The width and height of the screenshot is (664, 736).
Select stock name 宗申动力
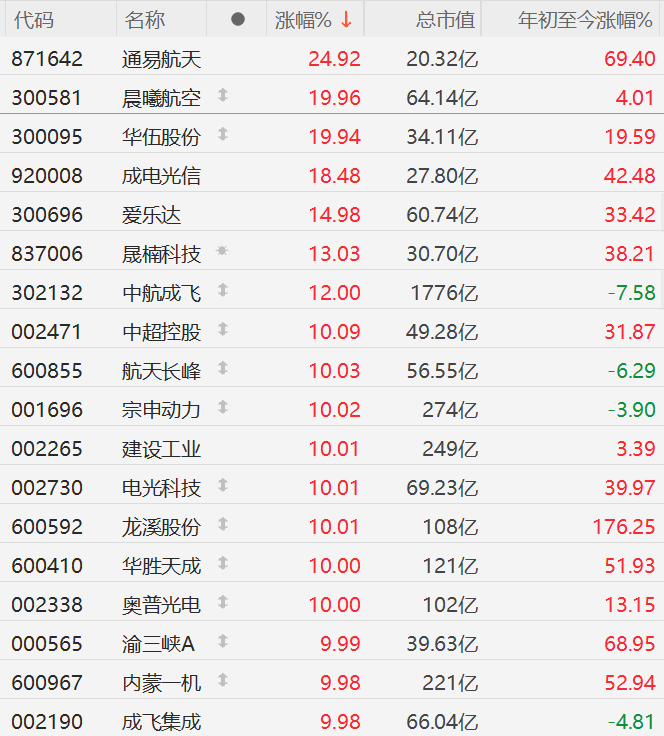tap(161, 410)
